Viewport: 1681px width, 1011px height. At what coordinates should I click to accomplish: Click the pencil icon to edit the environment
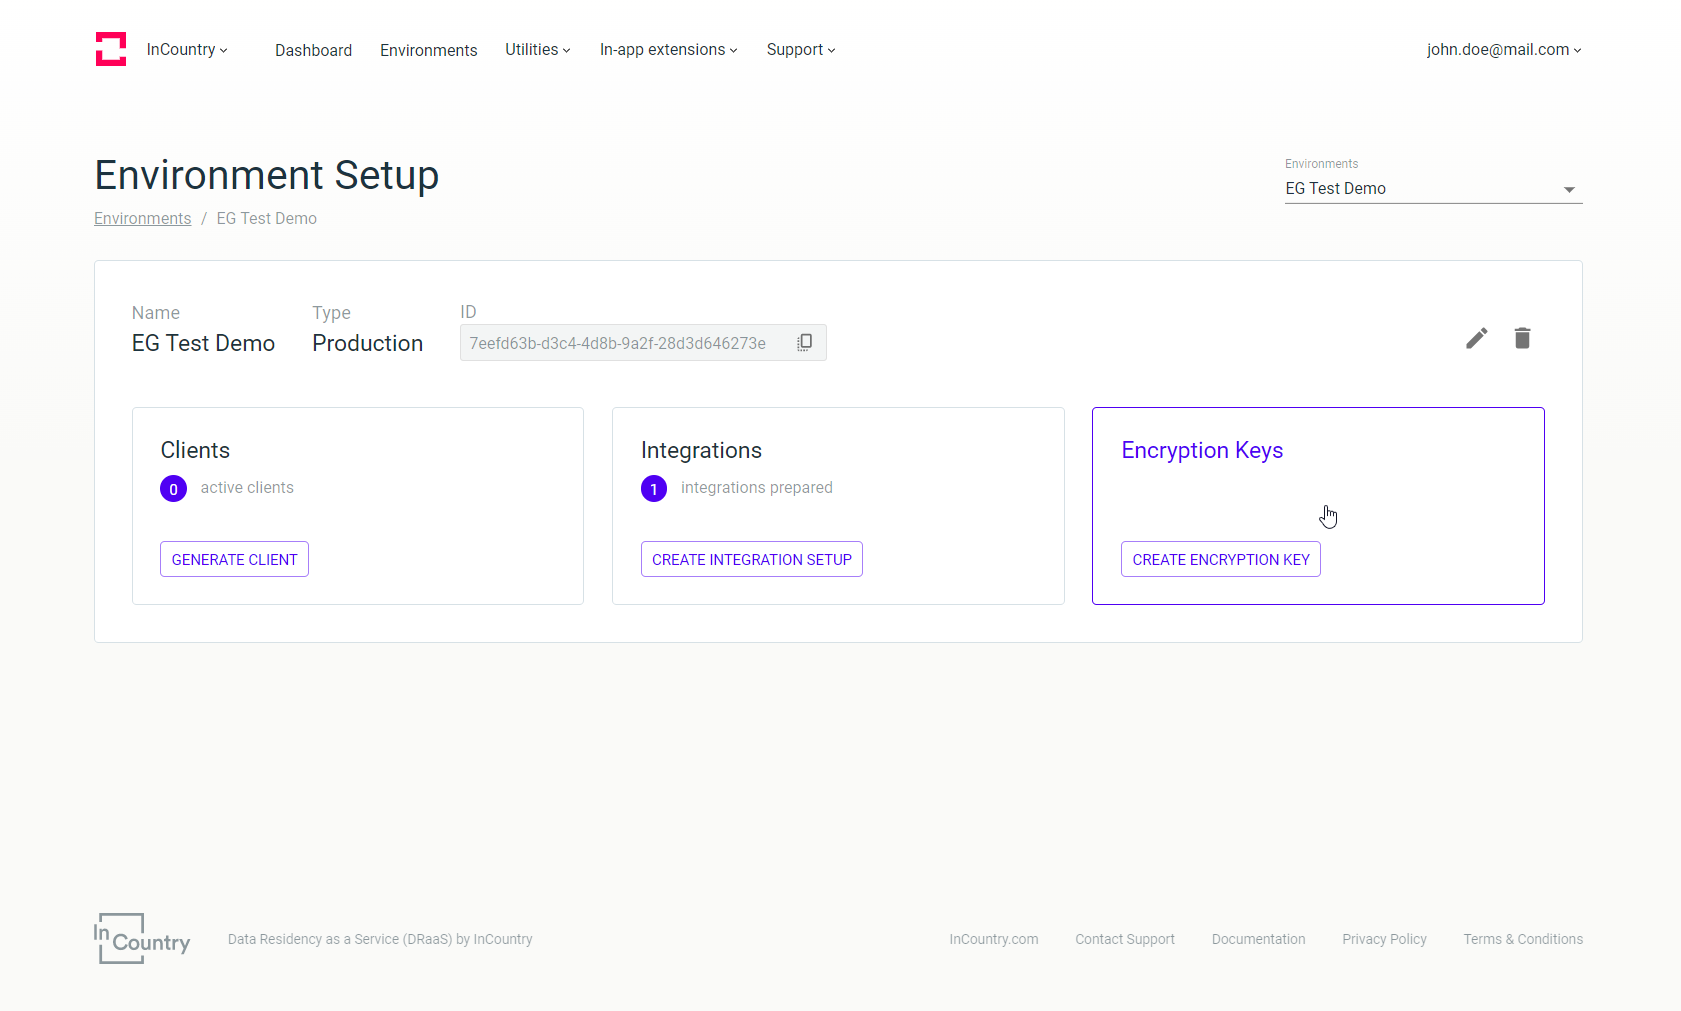(x=1476, y=339)
